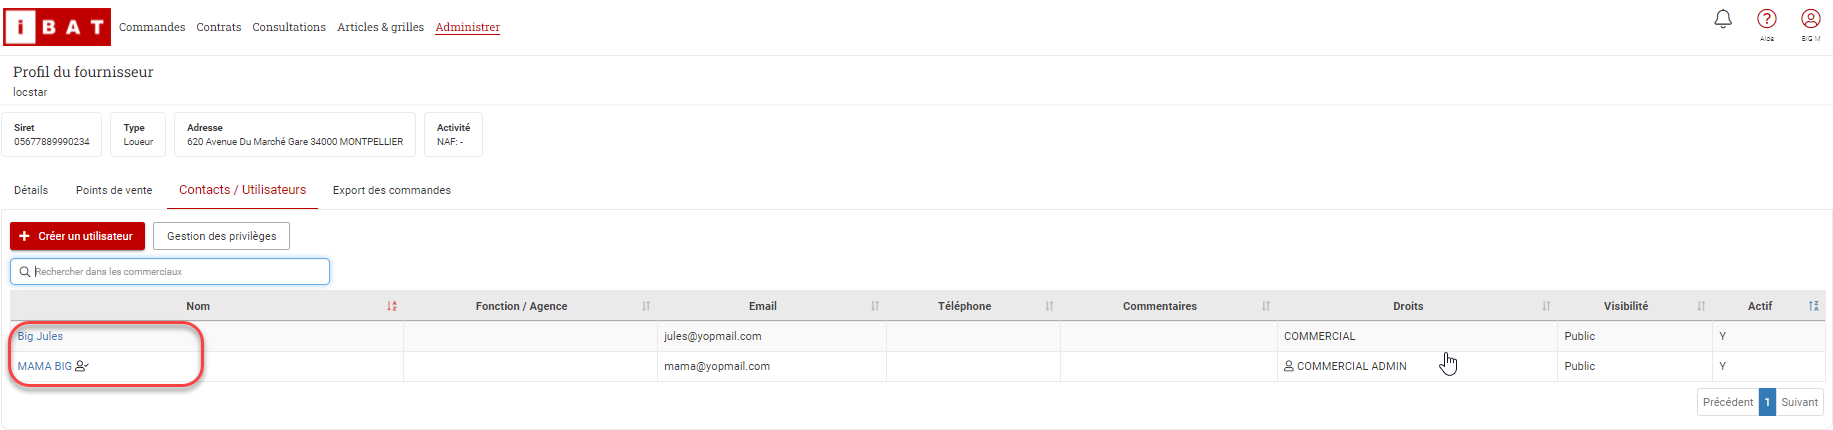Sort by Actif column sort icon
Screen dimensions: 1833x430
(1814, 306)
